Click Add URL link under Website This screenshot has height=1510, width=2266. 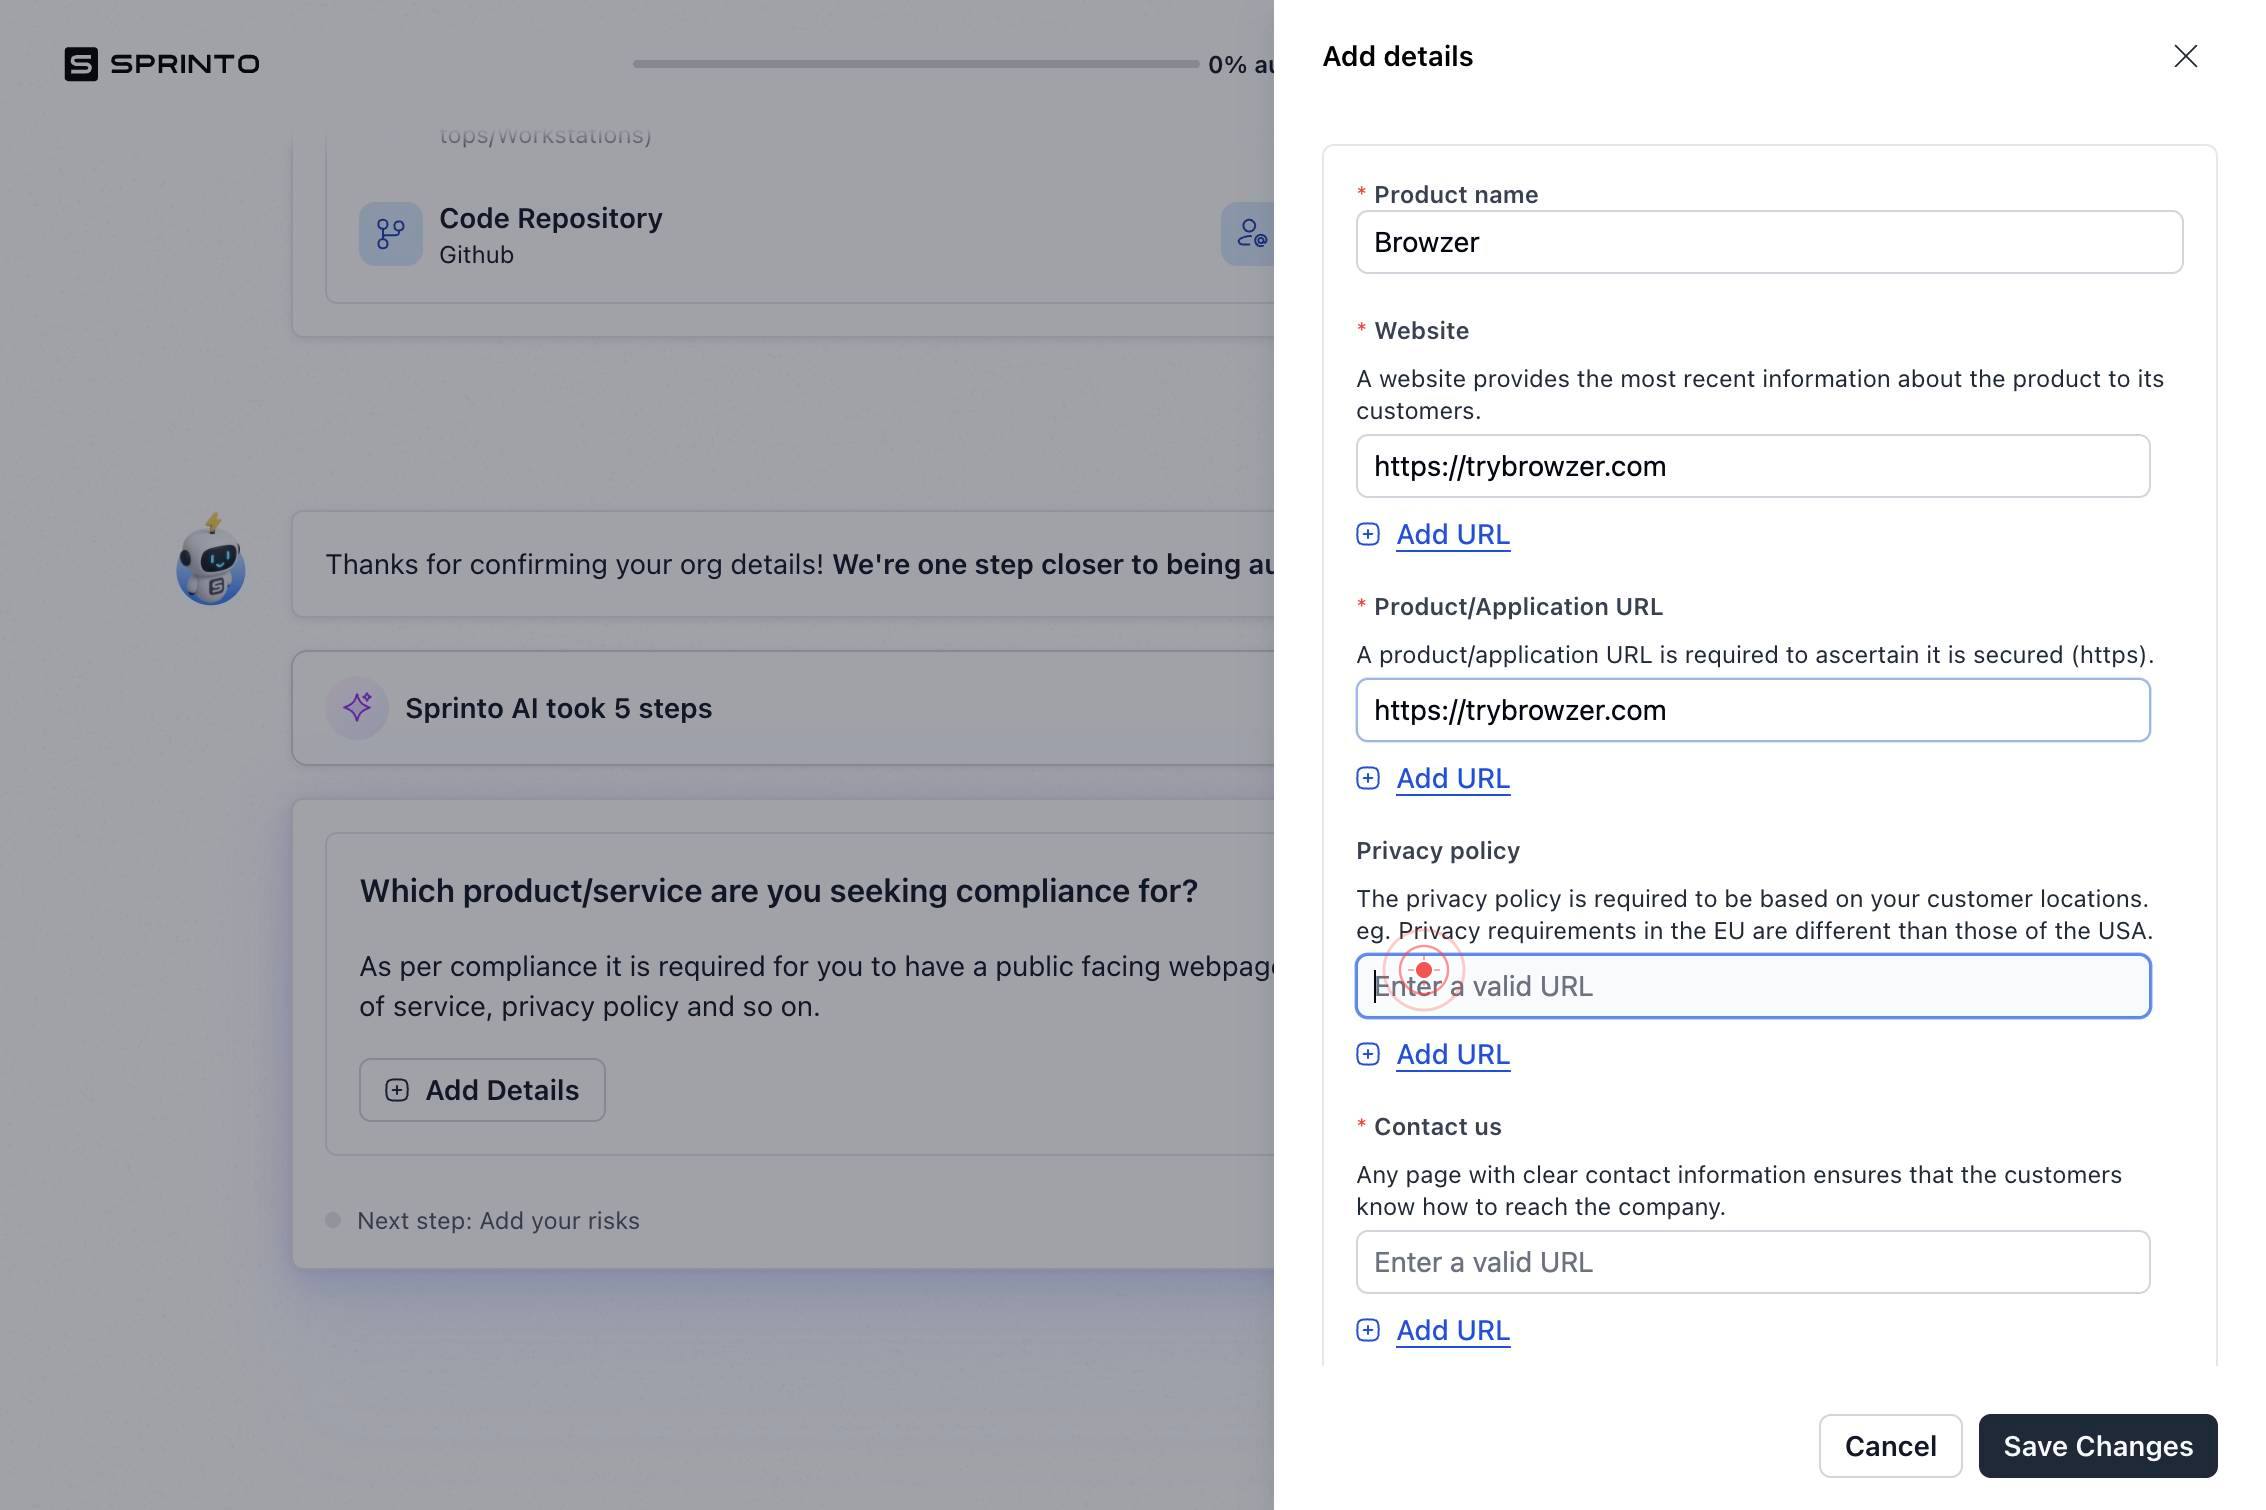pos(1453,534)
